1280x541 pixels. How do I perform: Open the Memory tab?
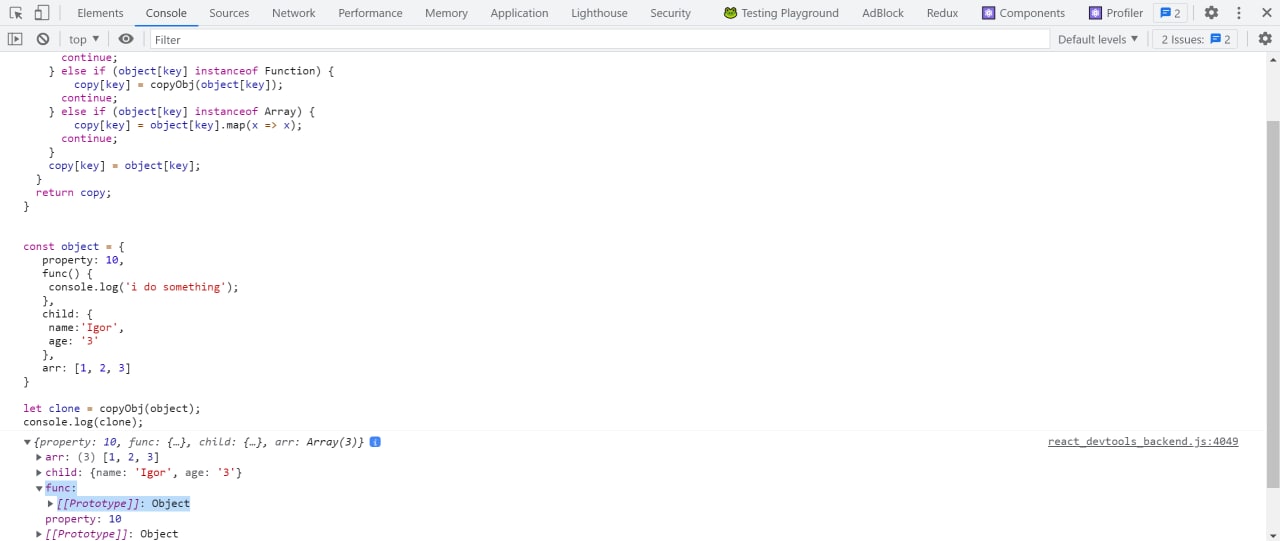pyautogui.click(x=446, y=13)
